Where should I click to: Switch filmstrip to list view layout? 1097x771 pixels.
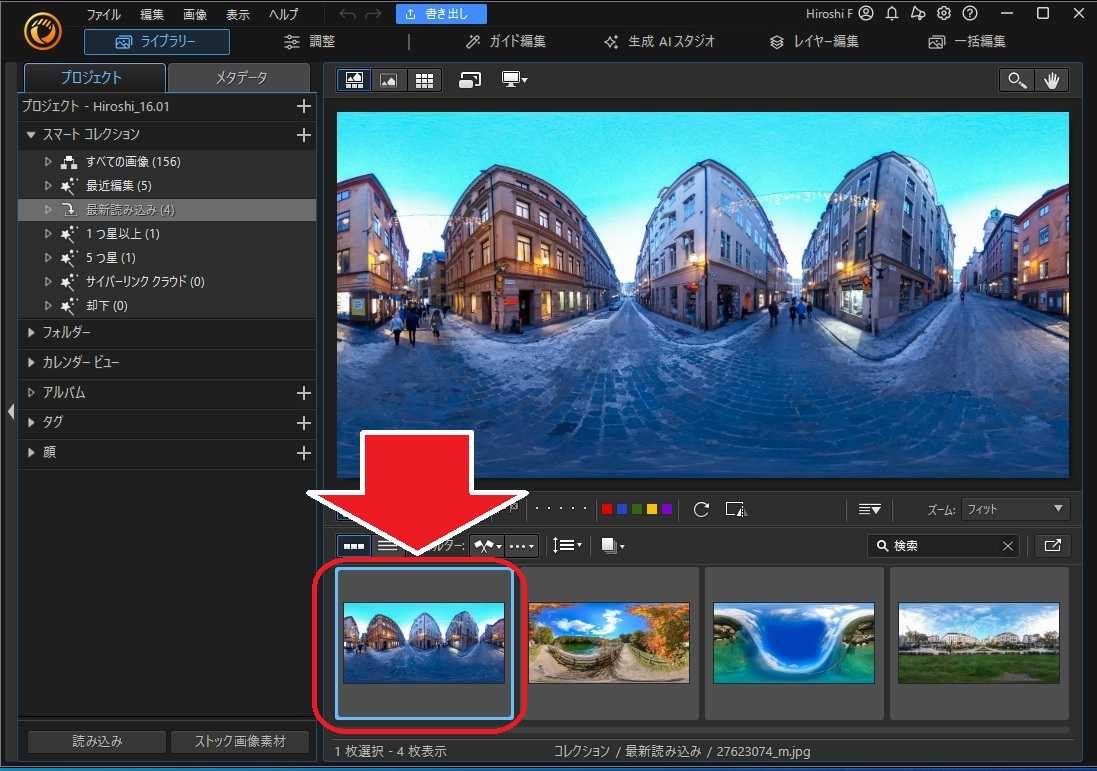coord(388,545)
